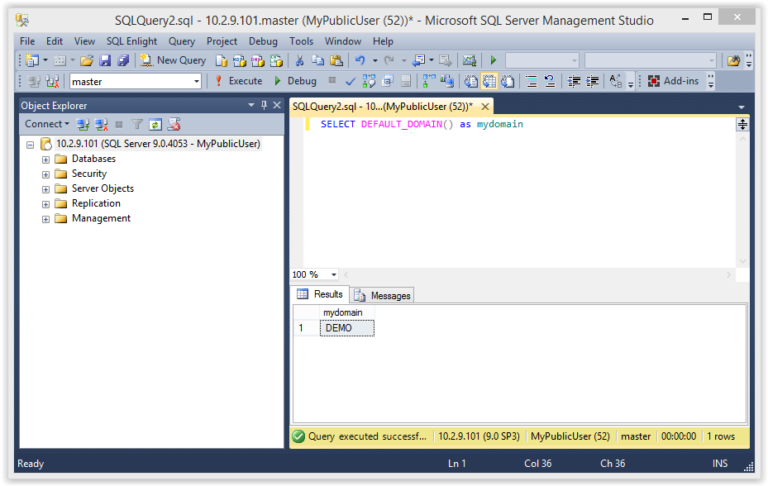Close the Object Explorer panel
Viewport: 768px width, 486px height.
[277, 105]
